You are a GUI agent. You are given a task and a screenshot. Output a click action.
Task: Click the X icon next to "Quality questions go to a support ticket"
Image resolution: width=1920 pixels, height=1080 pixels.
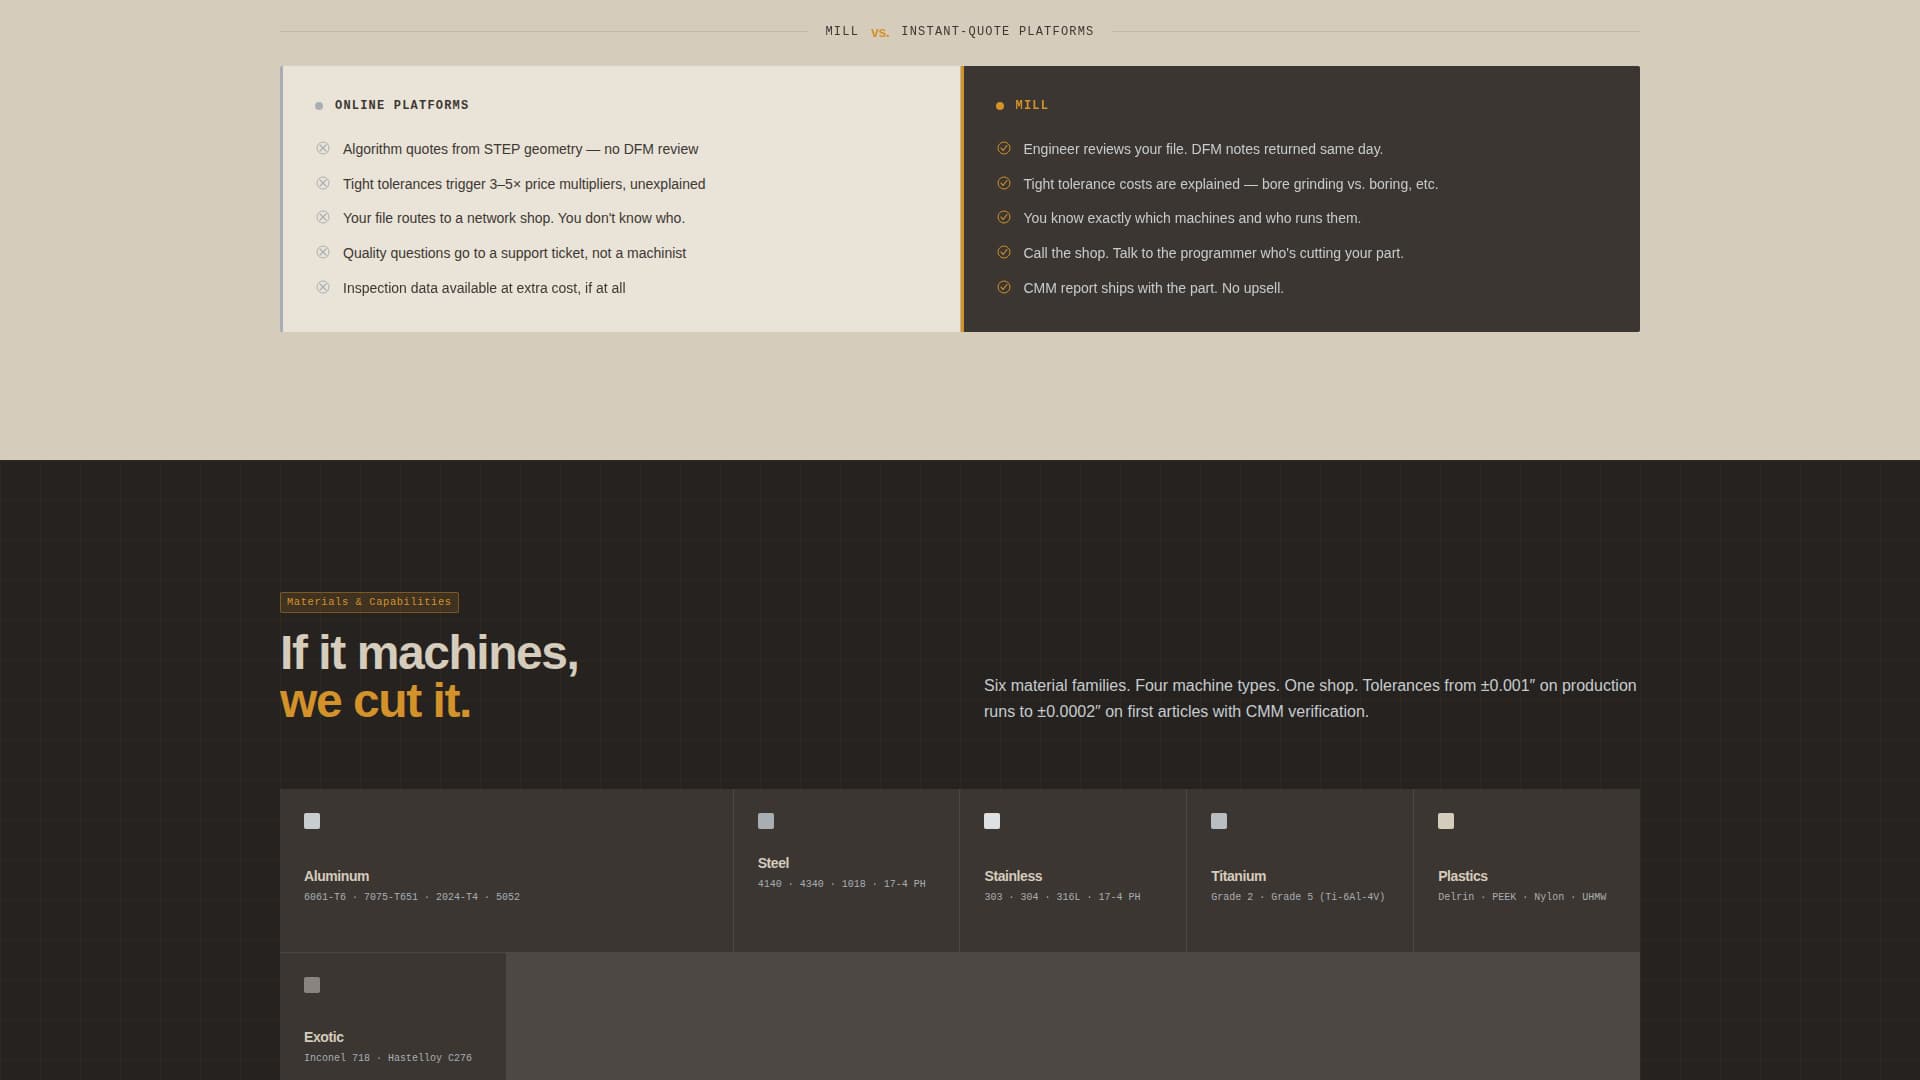323,252
